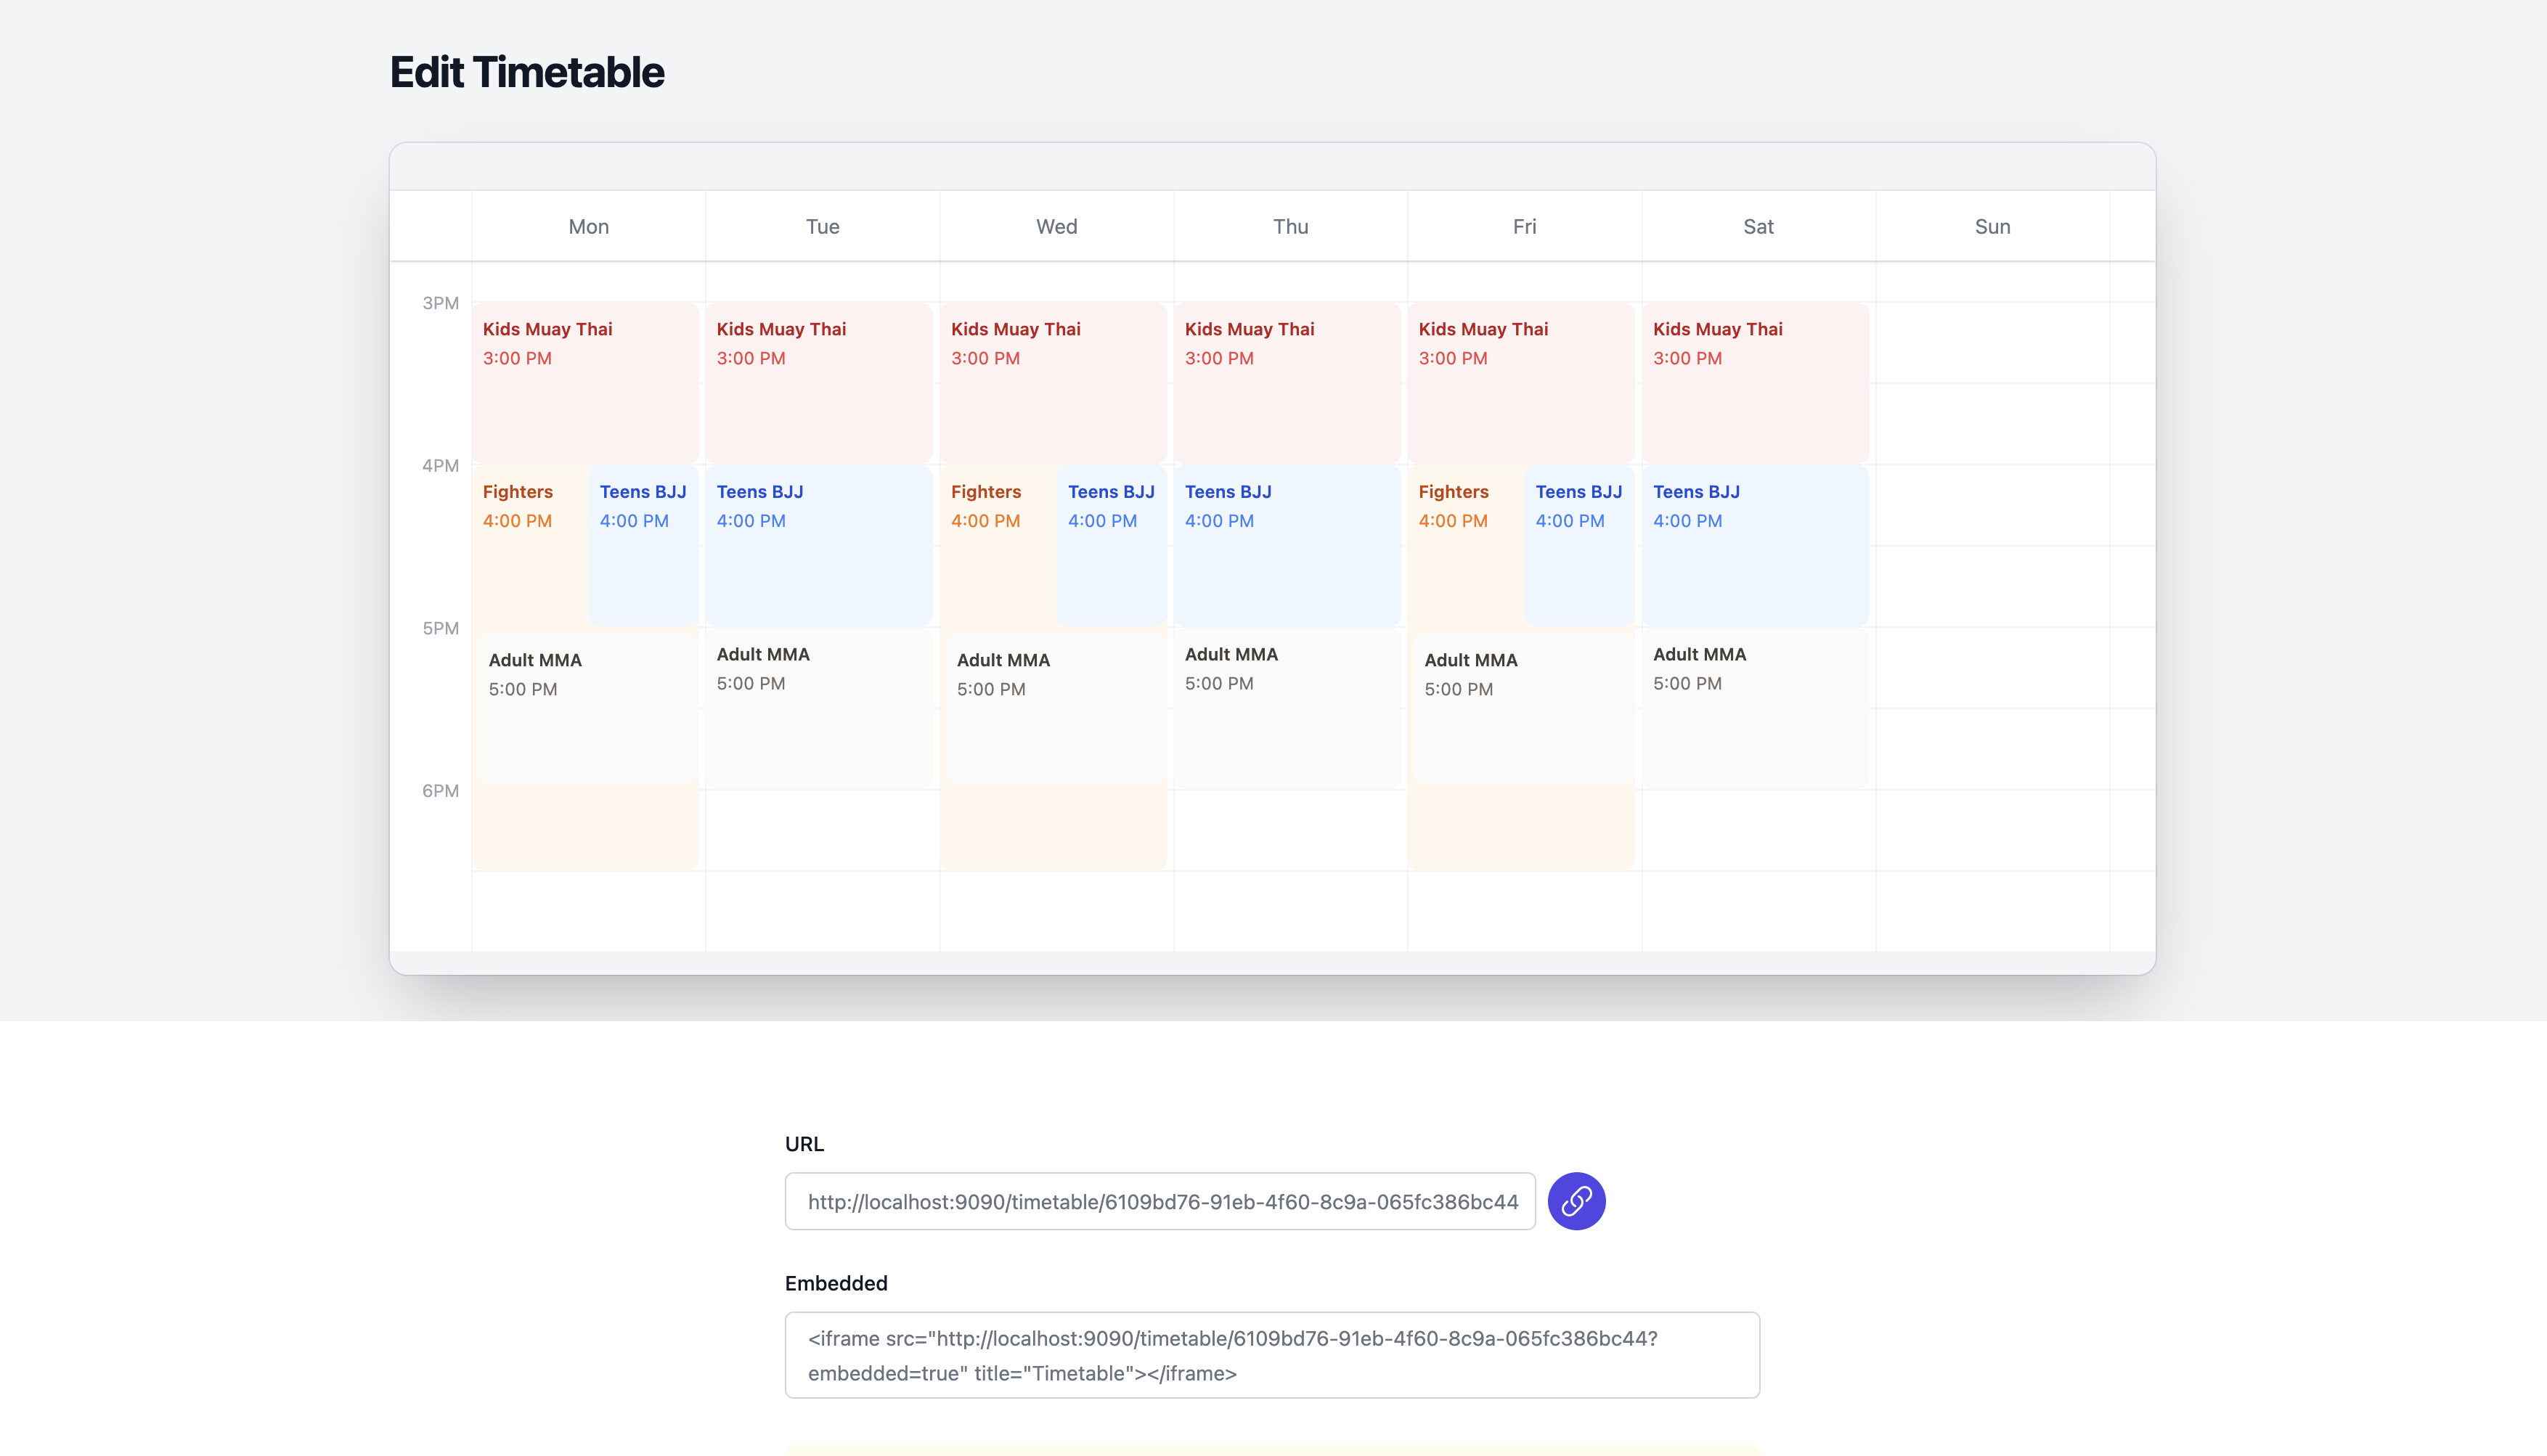Click the copy link icon button
The width and height of the screenshot is (2547, 1456).
pyautogui.click(x=1576, y=1201)
